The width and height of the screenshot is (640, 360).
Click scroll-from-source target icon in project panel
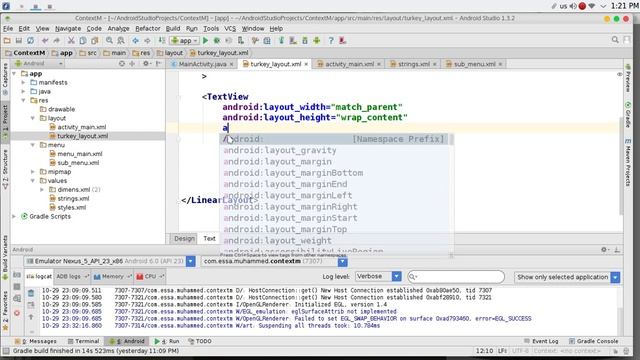pyautogui.click(x=122, y=64)
